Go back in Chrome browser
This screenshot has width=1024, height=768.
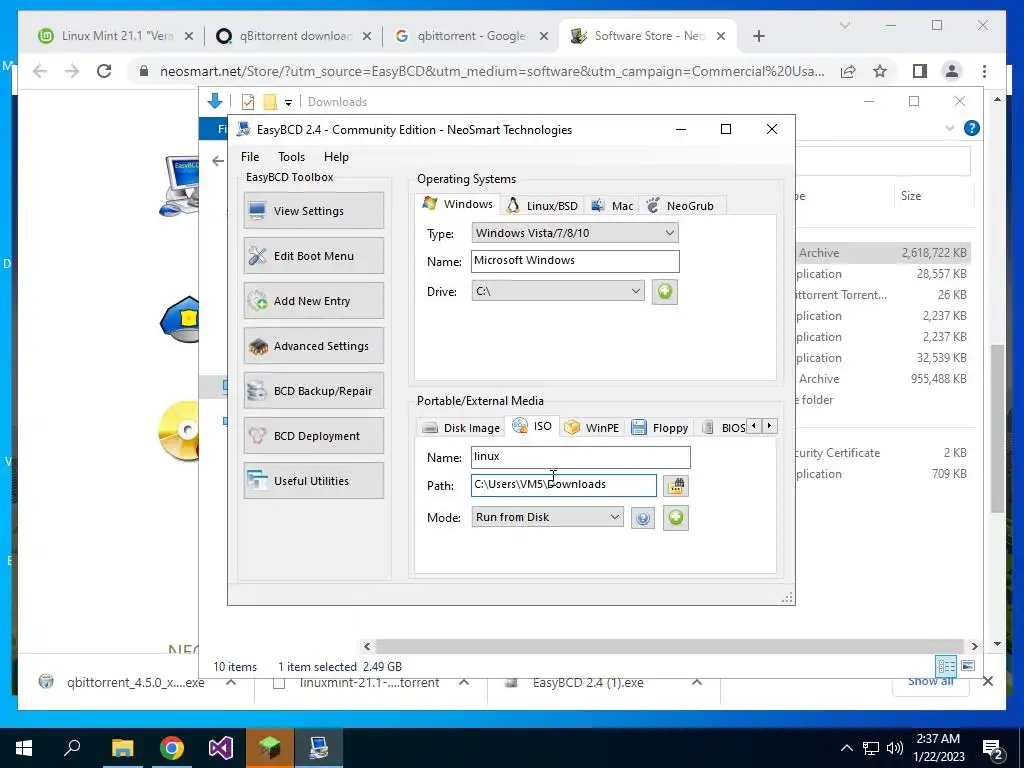(40, 71)
